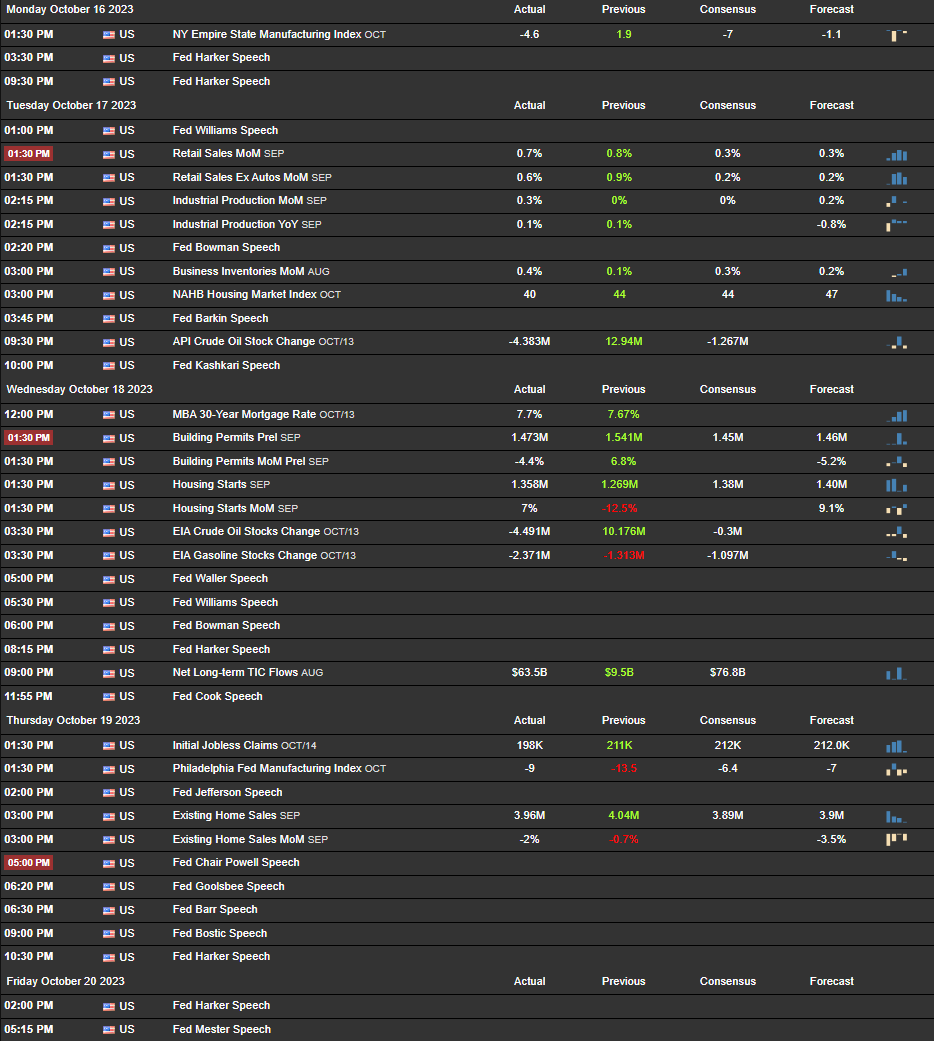
Task: Click the Thursday October 19 2023 date header
Action: [x=73, y=720]
